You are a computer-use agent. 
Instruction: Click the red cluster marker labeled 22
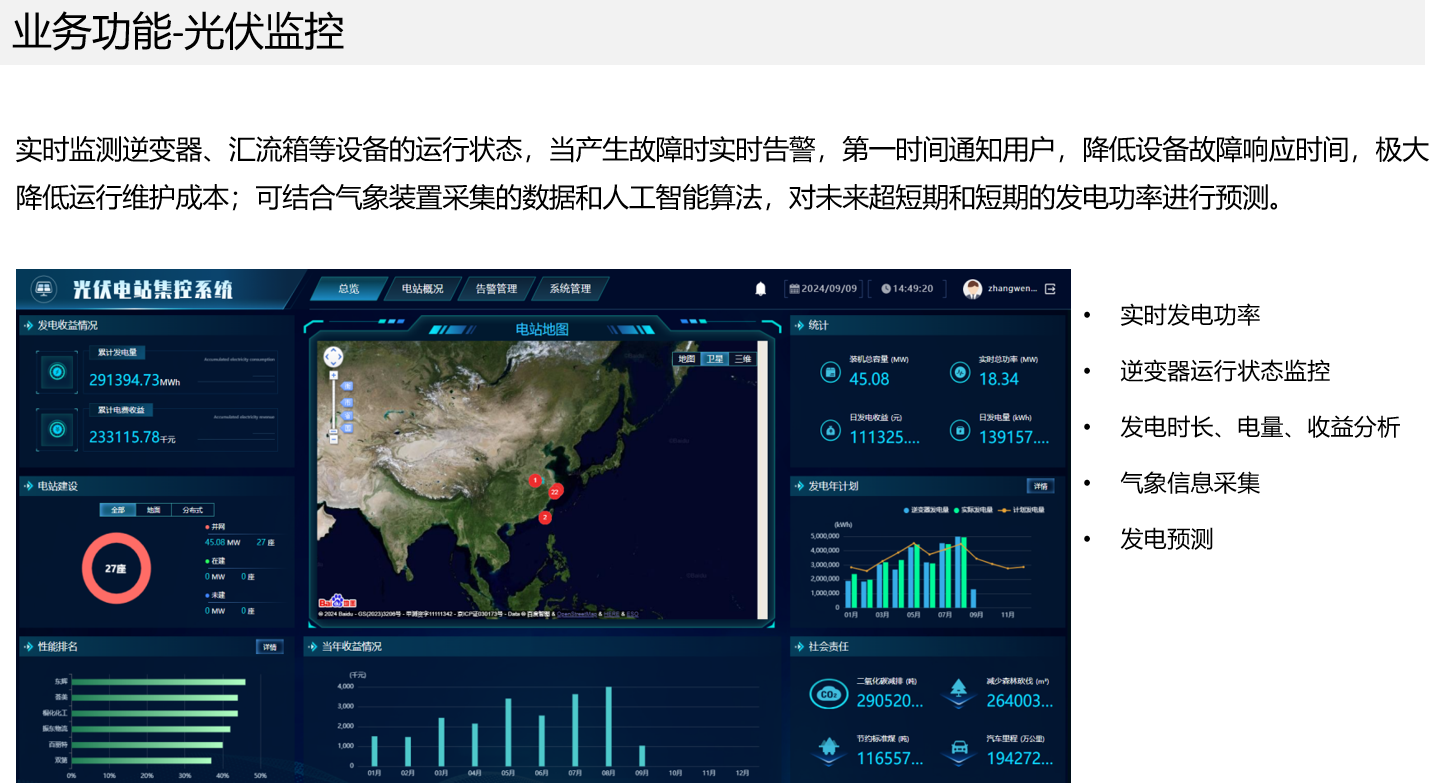555,491
